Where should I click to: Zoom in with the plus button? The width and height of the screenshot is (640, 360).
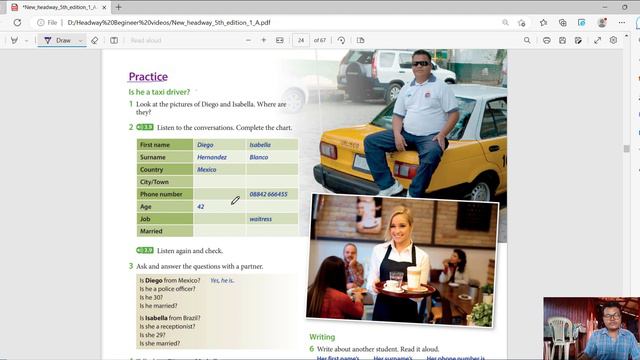[264, 40]
